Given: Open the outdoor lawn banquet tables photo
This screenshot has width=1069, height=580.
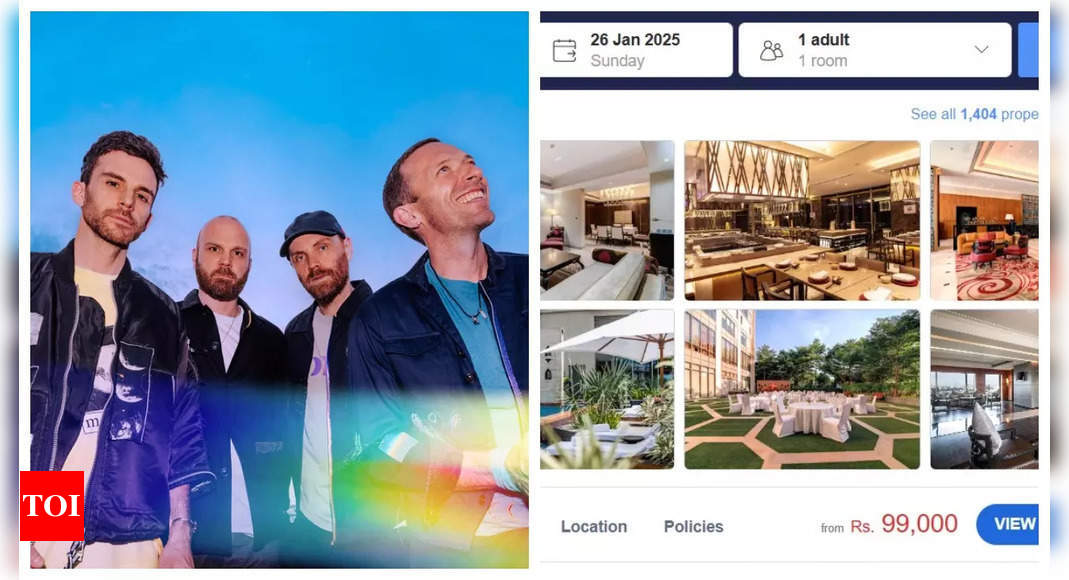Looking at the screenshot, I should pos(802,389).
